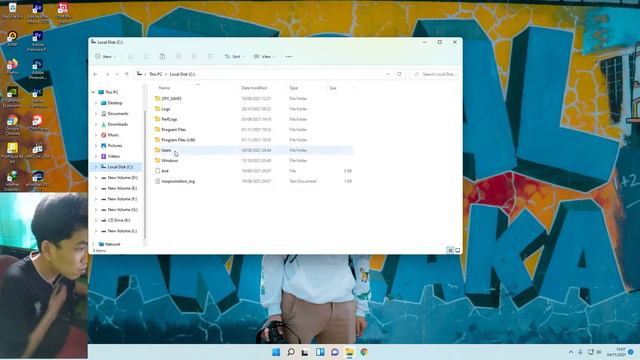Sort by Date modified column header
This screenshot has height=360, width=640.
(254, 88)
